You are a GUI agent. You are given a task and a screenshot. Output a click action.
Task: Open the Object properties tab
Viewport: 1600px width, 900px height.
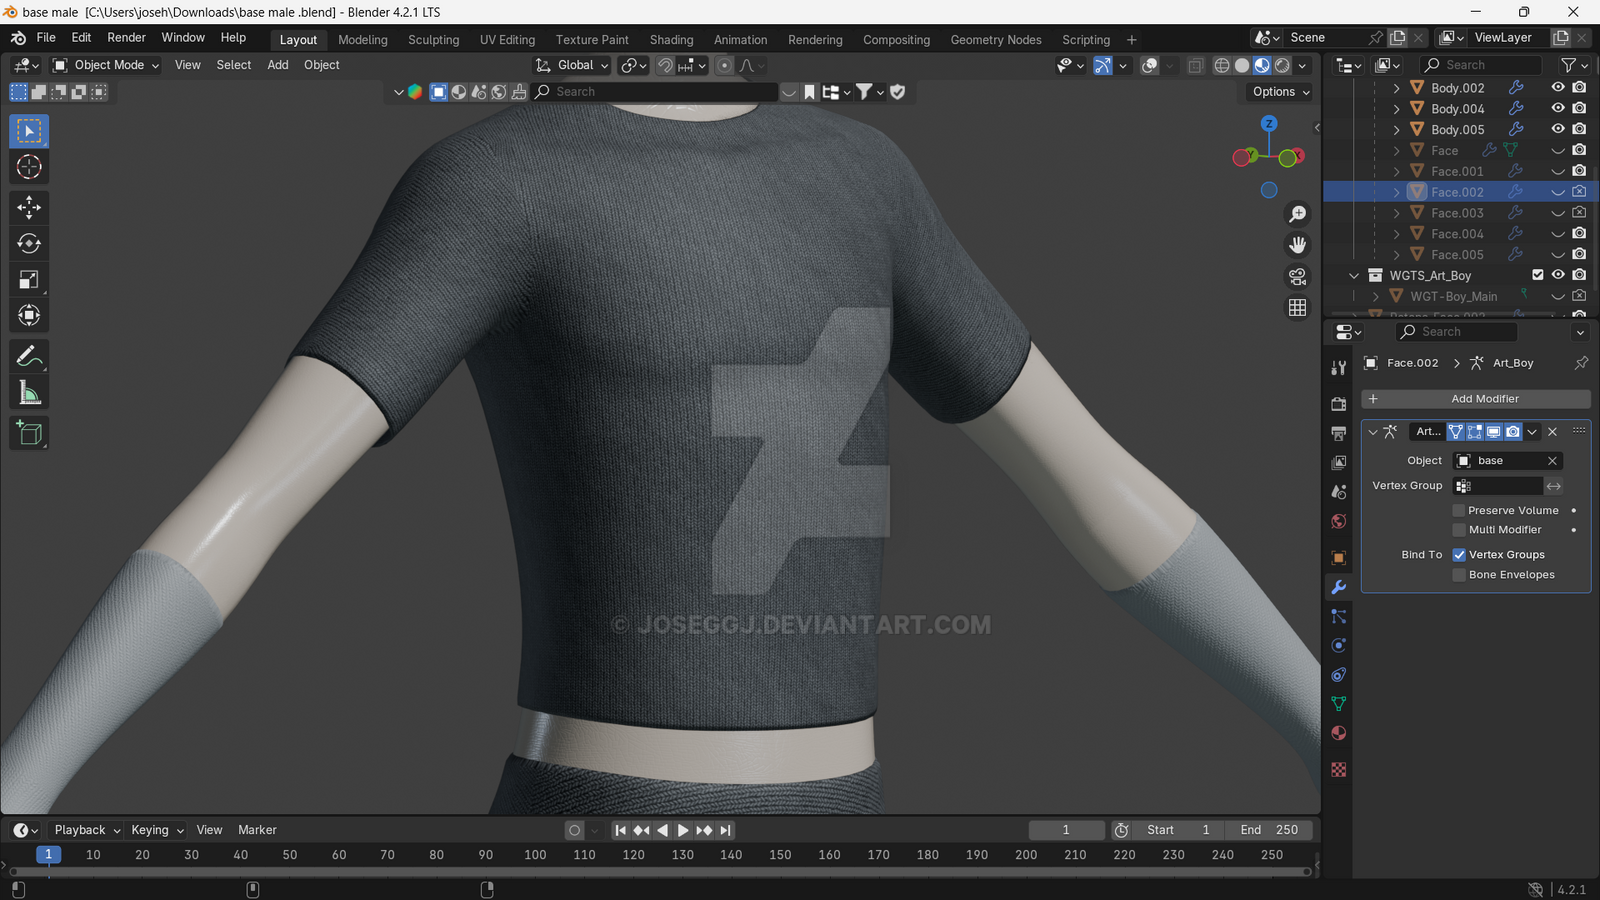click(x=1338, y=558)
